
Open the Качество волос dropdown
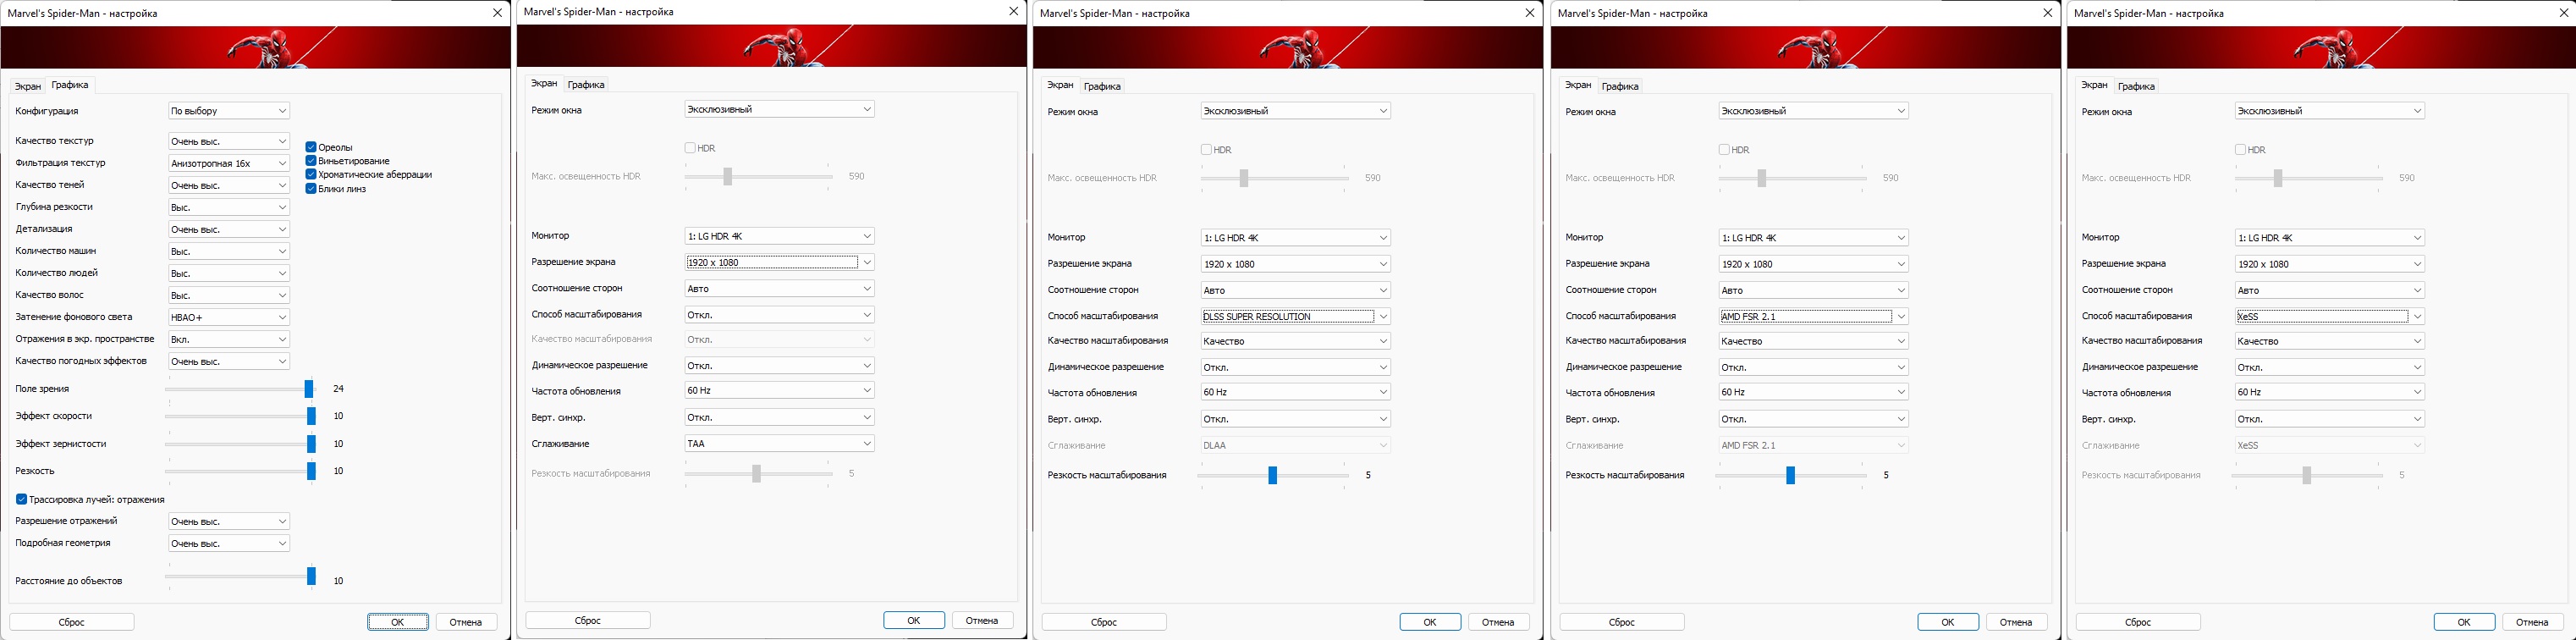coord(229,295)
